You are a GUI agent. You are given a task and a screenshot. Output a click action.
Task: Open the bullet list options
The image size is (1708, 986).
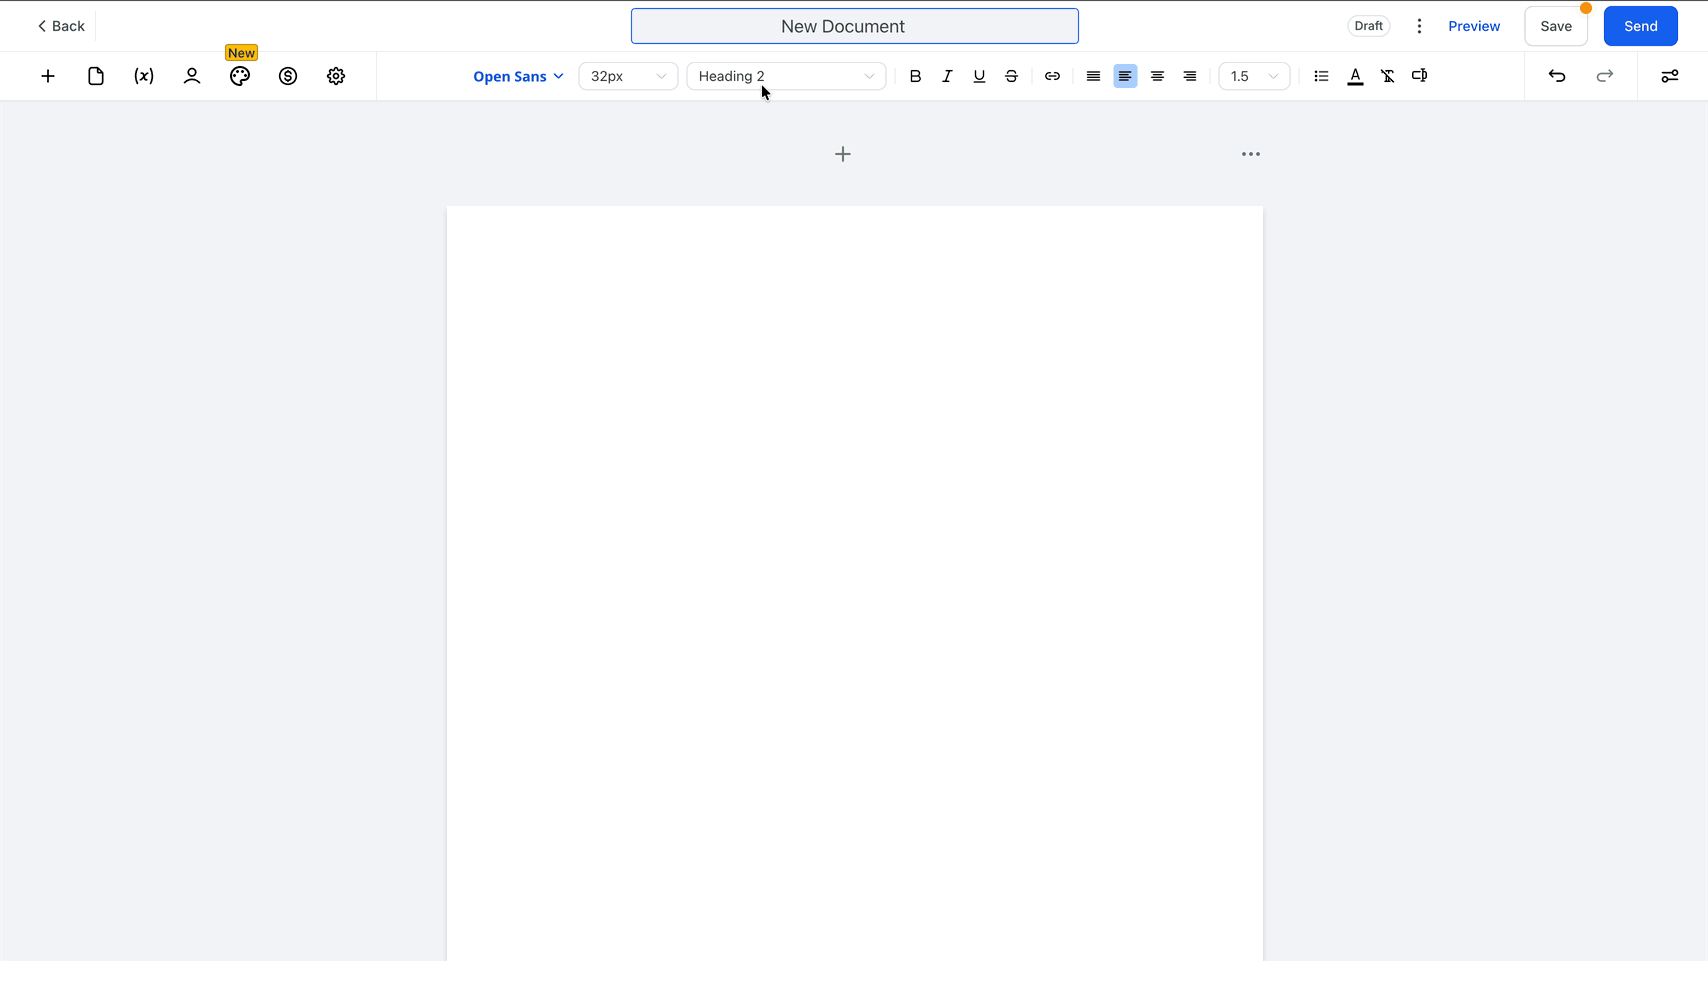pyautogui.click(x=1321, y=76)
